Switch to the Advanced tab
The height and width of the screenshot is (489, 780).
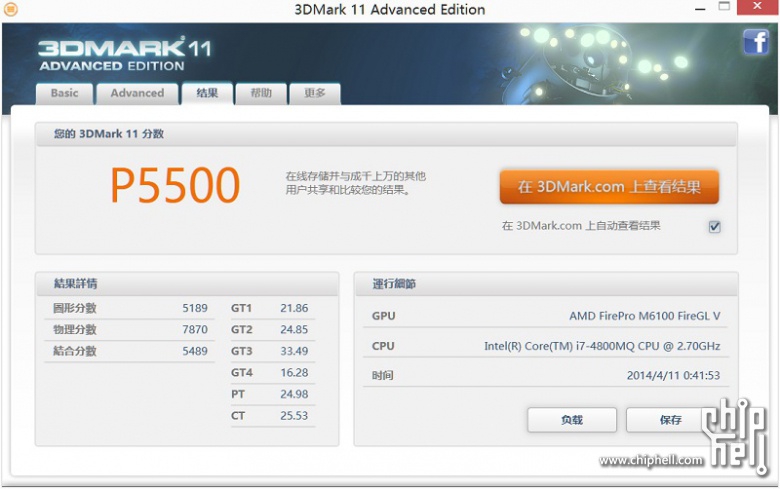click(137, 93)
